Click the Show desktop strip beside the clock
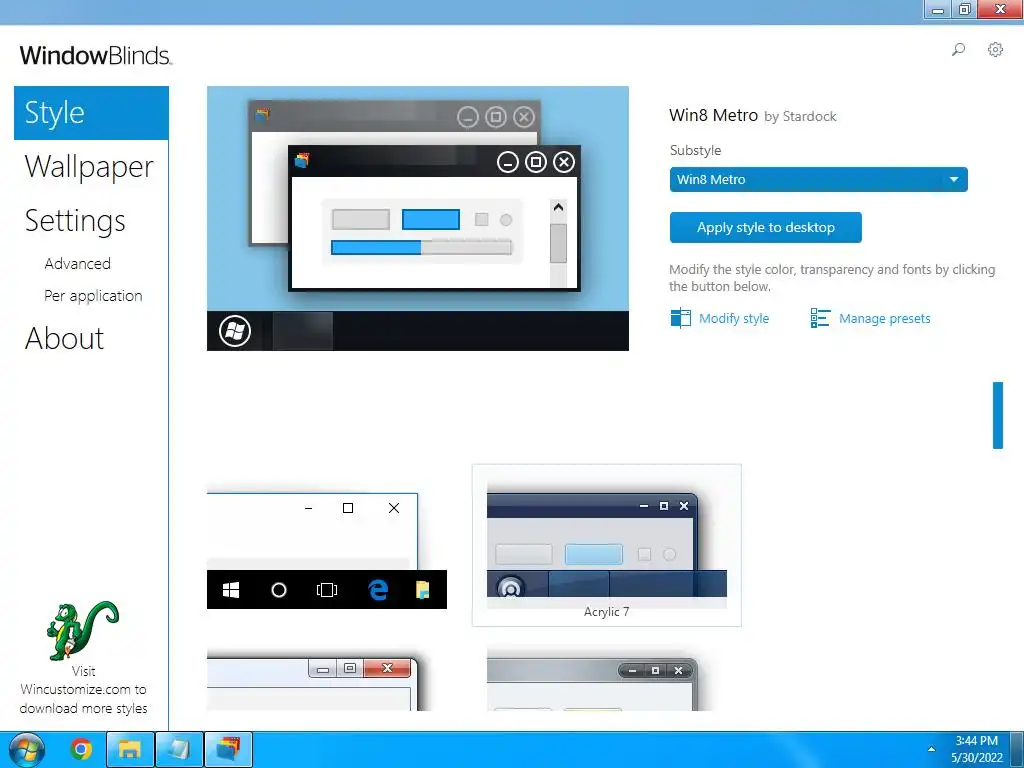 coord(1017,750)
